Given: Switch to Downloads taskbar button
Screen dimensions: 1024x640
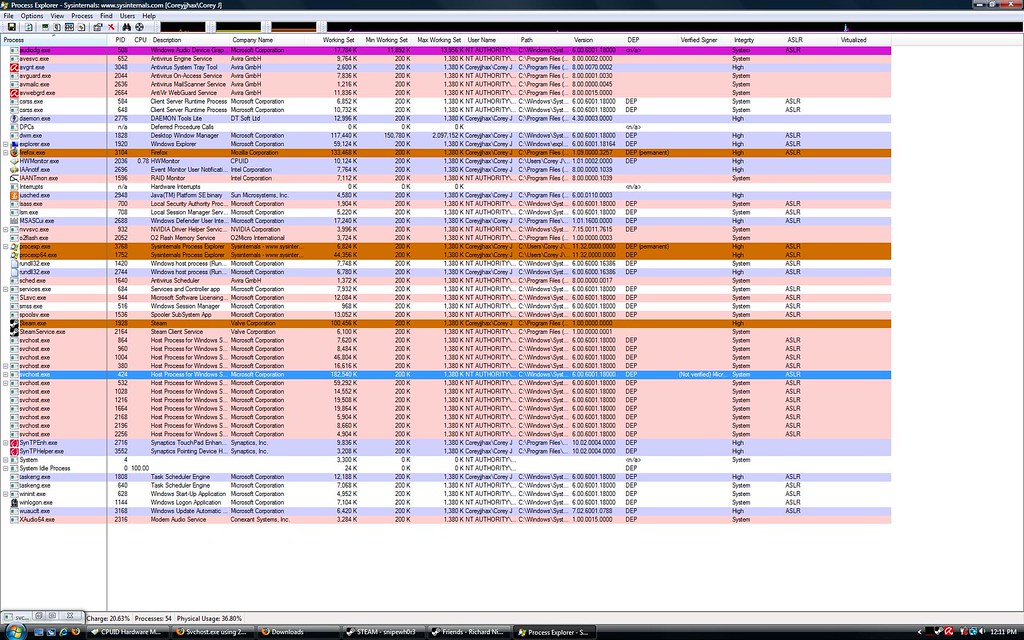Looking at the screenshot, I should pos(297,632).
